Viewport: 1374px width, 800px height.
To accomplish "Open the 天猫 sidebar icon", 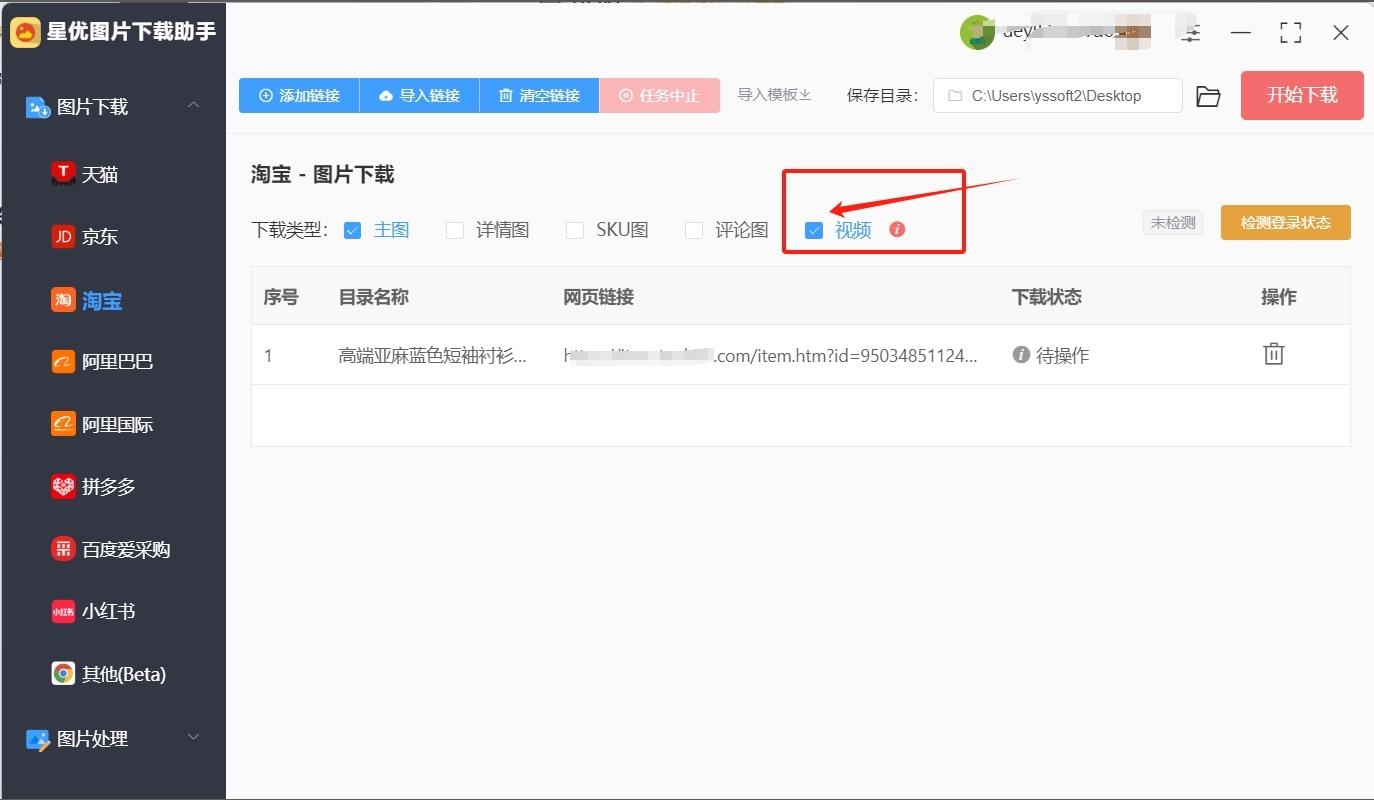I will click(63, 174).
